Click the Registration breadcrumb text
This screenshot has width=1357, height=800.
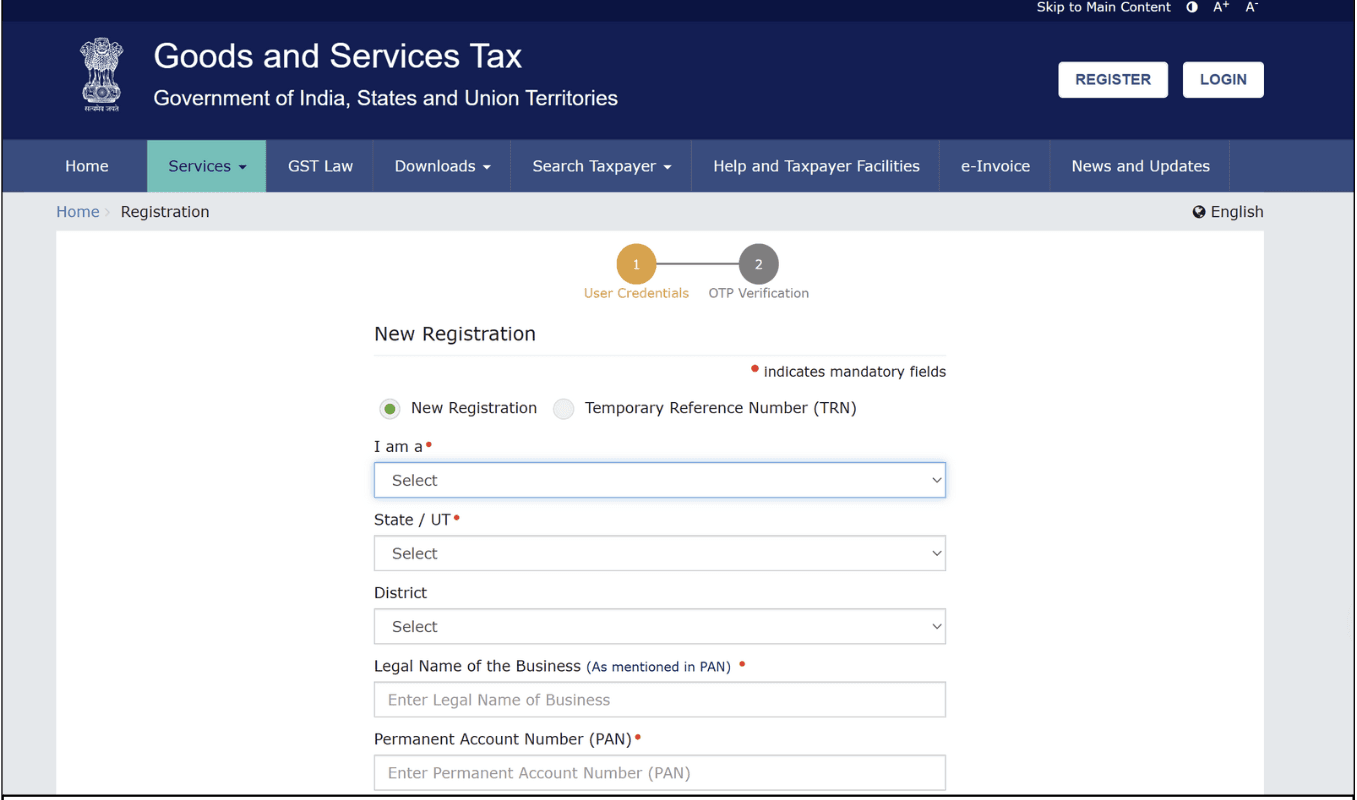coord(165,212)
